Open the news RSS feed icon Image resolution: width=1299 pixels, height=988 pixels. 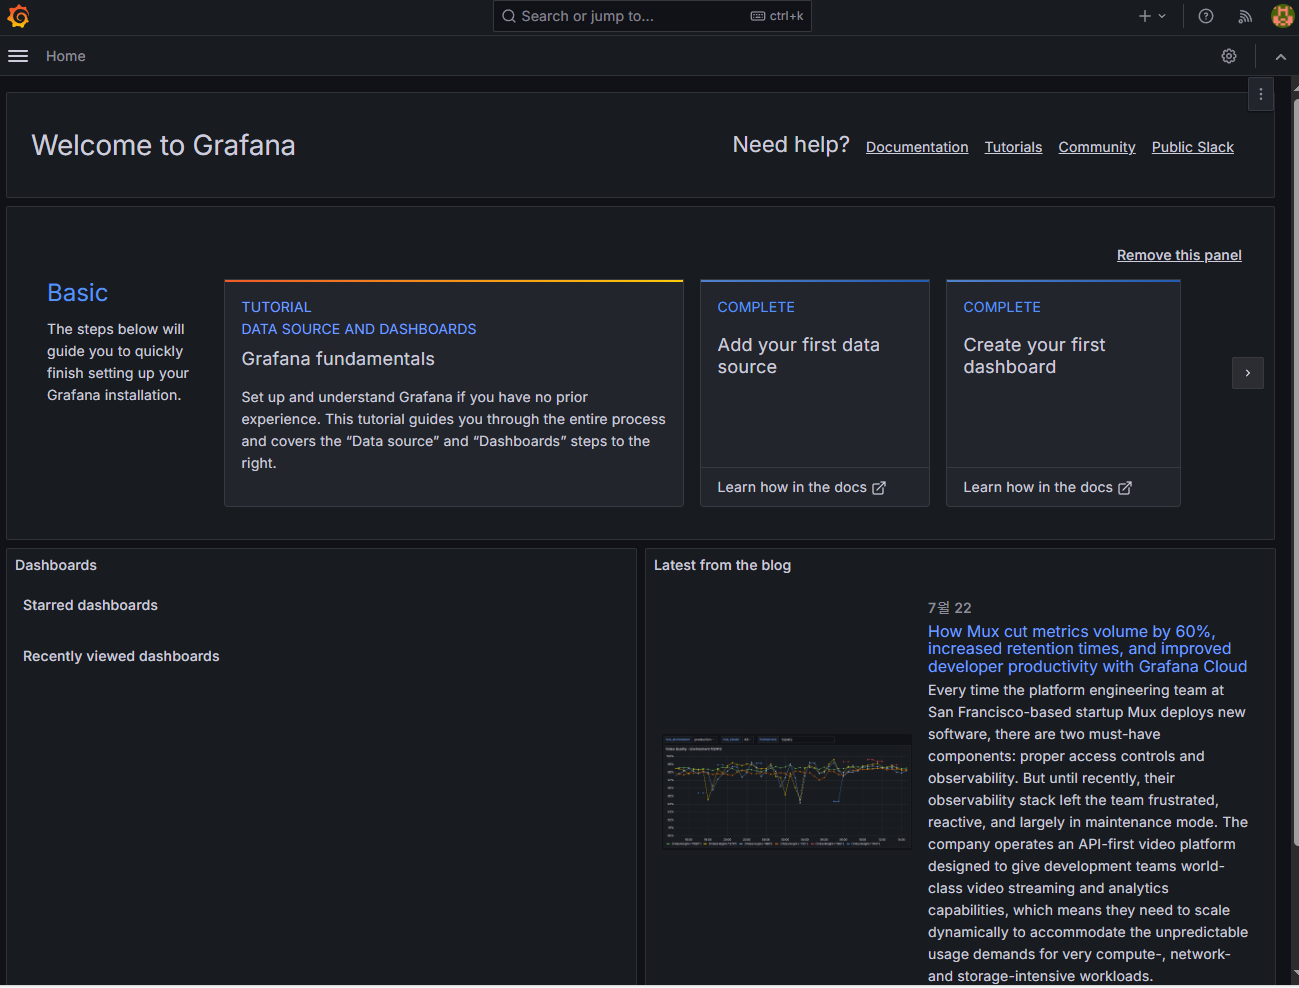tap(1245, 16)
